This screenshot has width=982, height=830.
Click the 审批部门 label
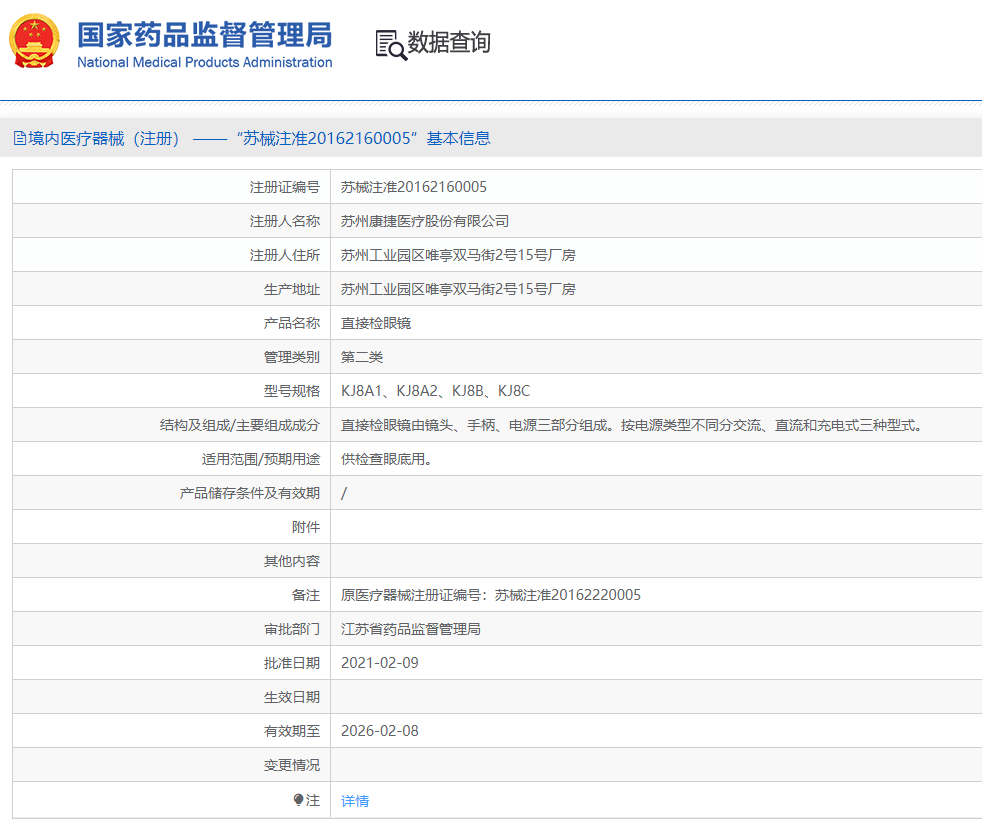(292, 629)
